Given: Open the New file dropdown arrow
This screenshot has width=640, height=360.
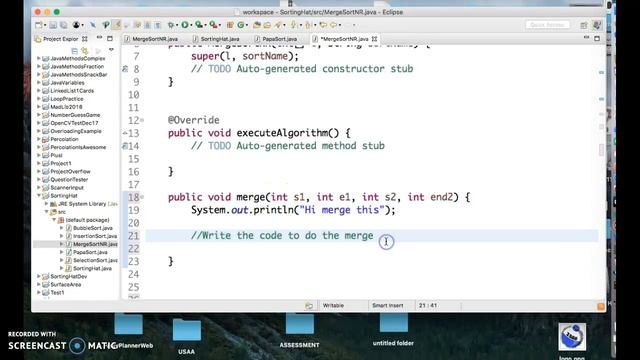Looking at the screenshot, I should tap(44, 25).
